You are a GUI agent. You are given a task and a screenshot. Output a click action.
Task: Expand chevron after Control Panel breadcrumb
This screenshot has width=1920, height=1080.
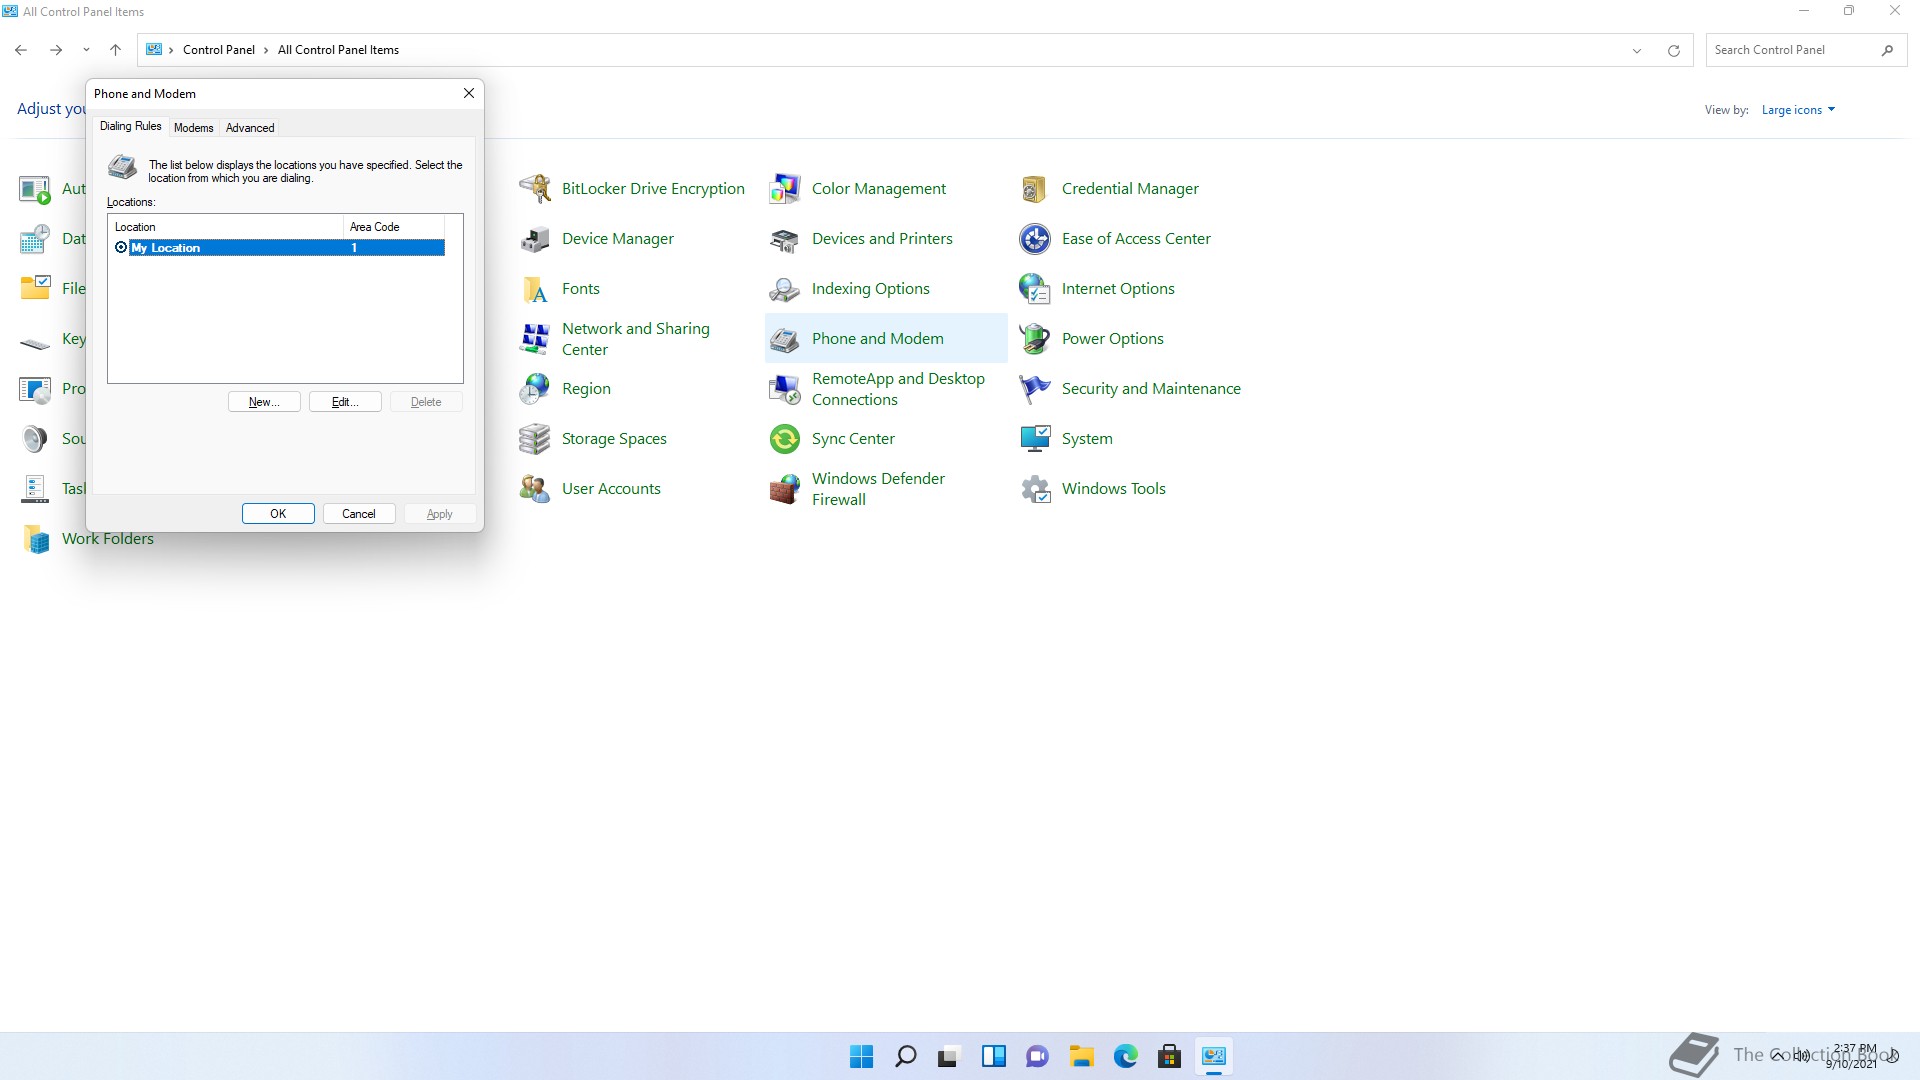[266, 50]
